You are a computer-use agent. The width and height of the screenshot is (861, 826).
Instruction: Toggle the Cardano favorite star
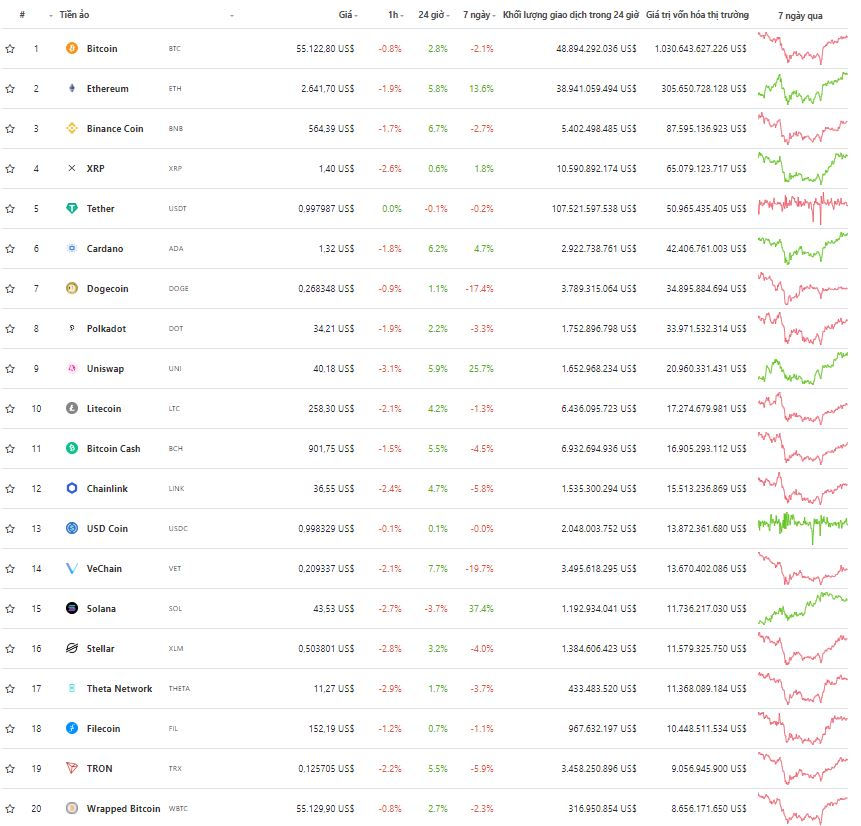10,249
